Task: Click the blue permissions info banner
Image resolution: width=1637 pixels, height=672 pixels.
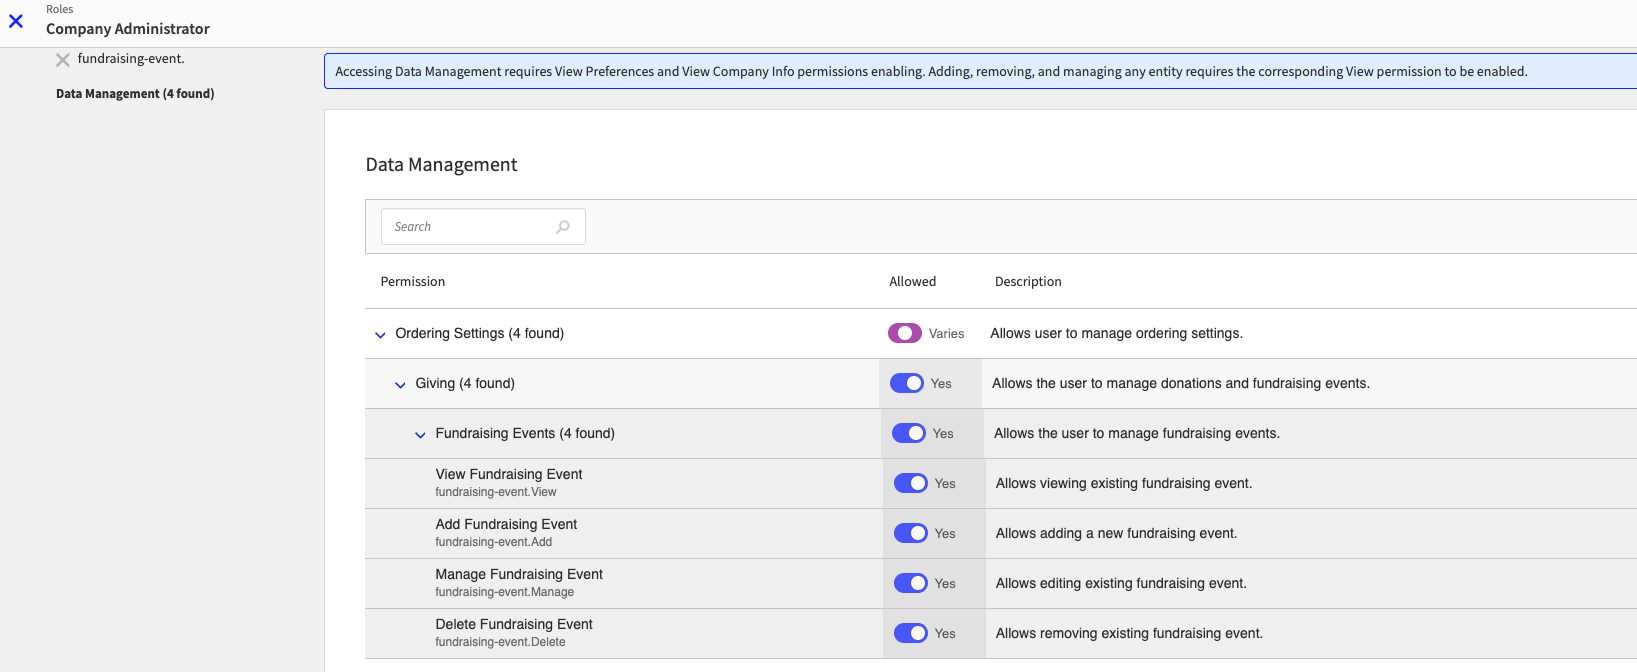Action: 980,71
